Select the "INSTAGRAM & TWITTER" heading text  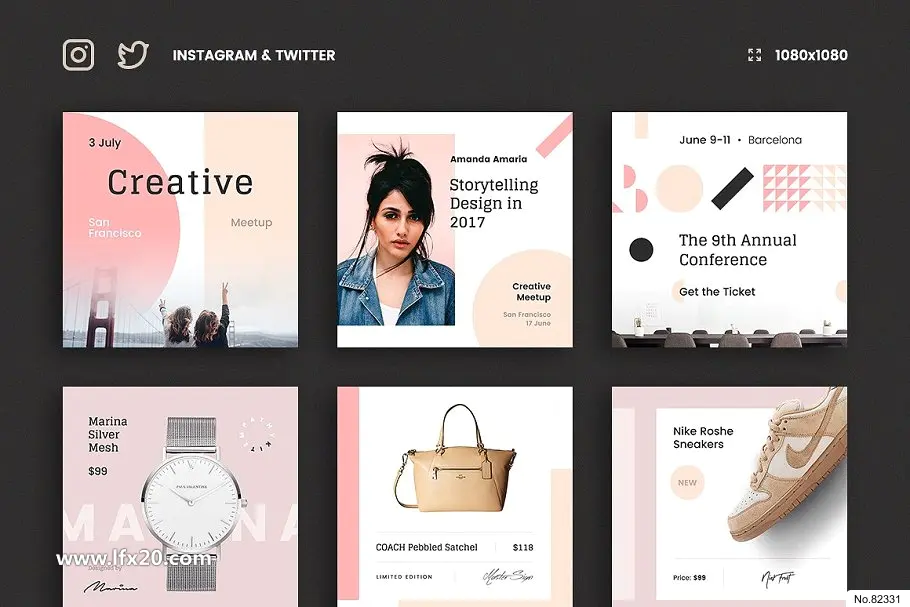[x=254, y=55]
